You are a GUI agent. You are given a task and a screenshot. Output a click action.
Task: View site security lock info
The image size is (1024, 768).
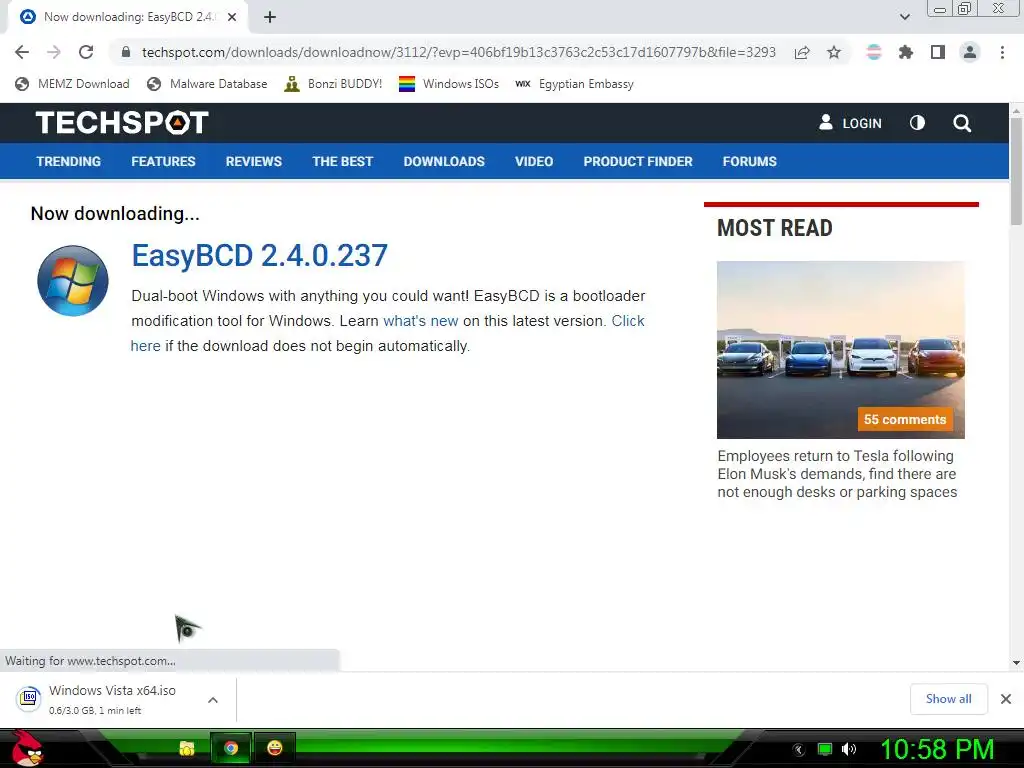(x=126, y=52)
